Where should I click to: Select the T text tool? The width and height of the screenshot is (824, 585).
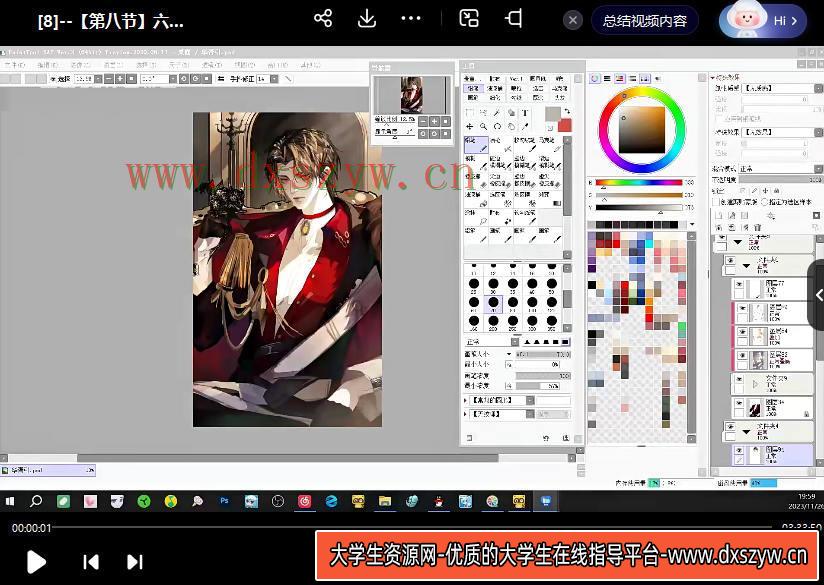coord(524,112)
